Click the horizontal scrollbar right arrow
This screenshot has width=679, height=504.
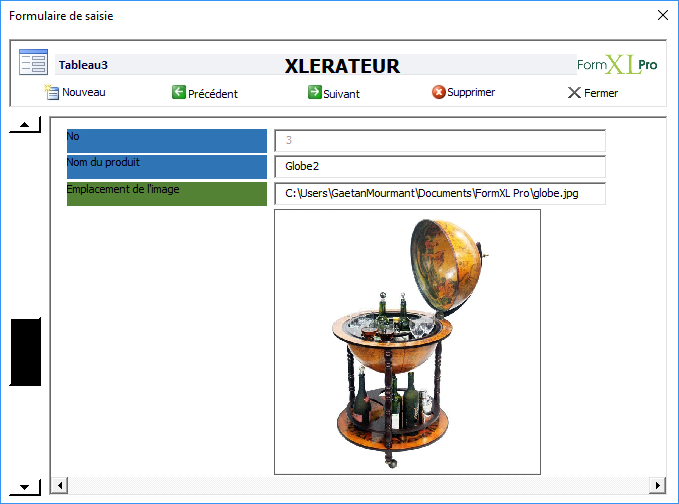[x=657, y=485]
